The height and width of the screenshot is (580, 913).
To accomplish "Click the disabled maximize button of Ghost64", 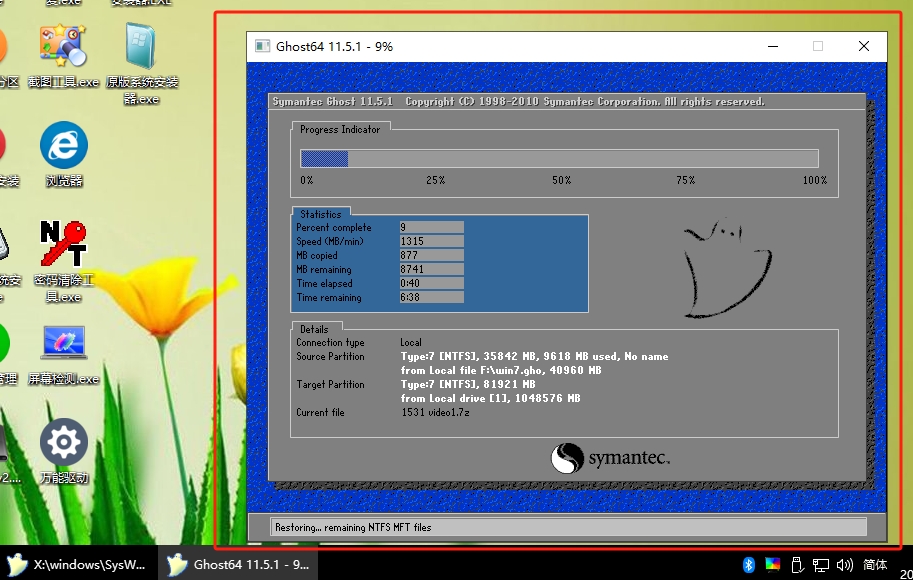I will (818, 47).
